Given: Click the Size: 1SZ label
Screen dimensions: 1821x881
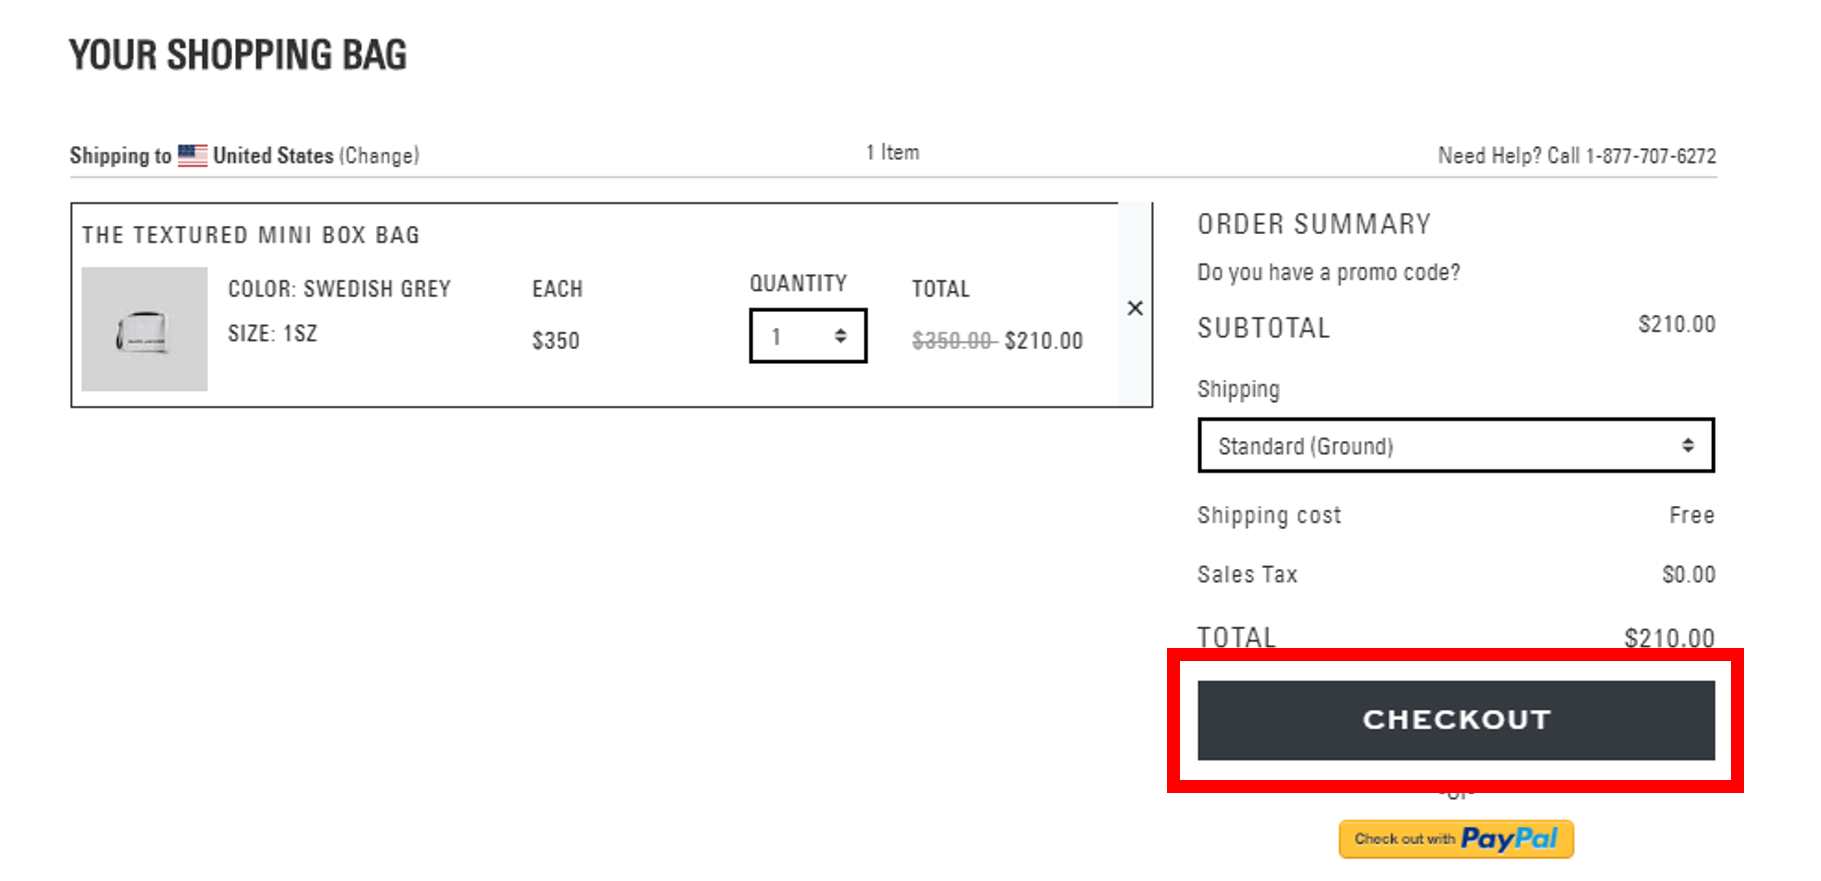Looking at the screenshot, I should pos(272,334).
